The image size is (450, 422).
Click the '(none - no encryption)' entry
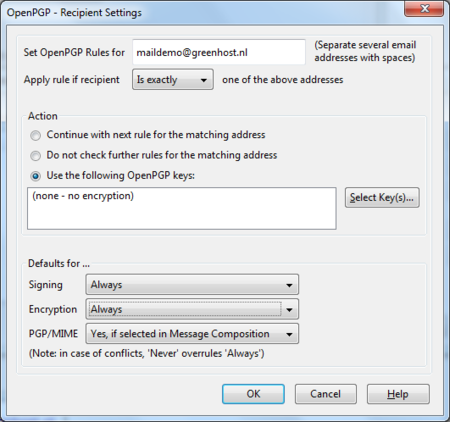[x=83, y=196]
